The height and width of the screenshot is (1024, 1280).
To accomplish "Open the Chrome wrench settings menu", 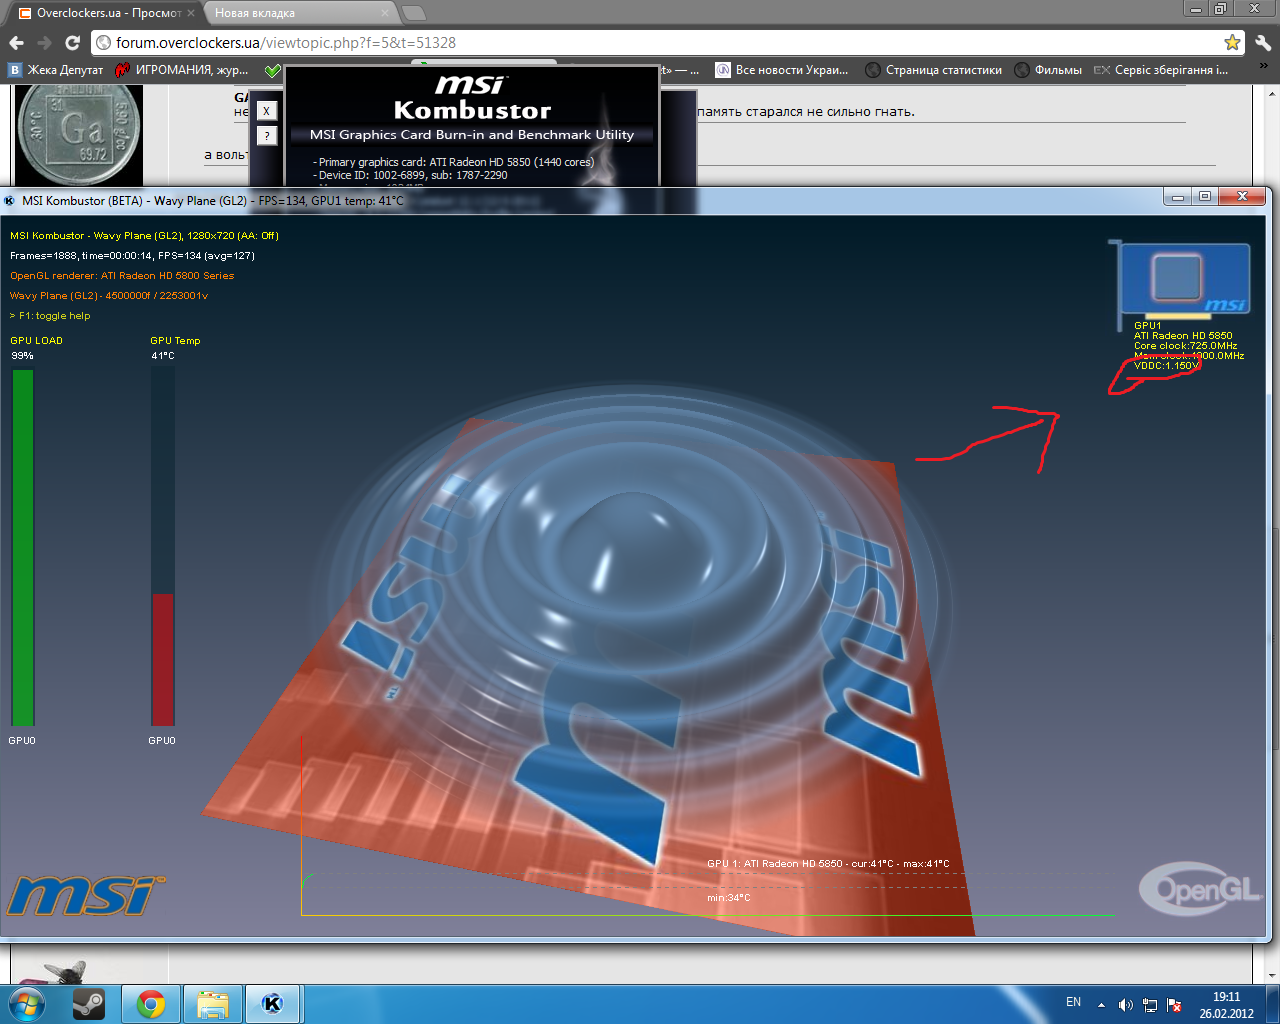I will point(1262,43).
